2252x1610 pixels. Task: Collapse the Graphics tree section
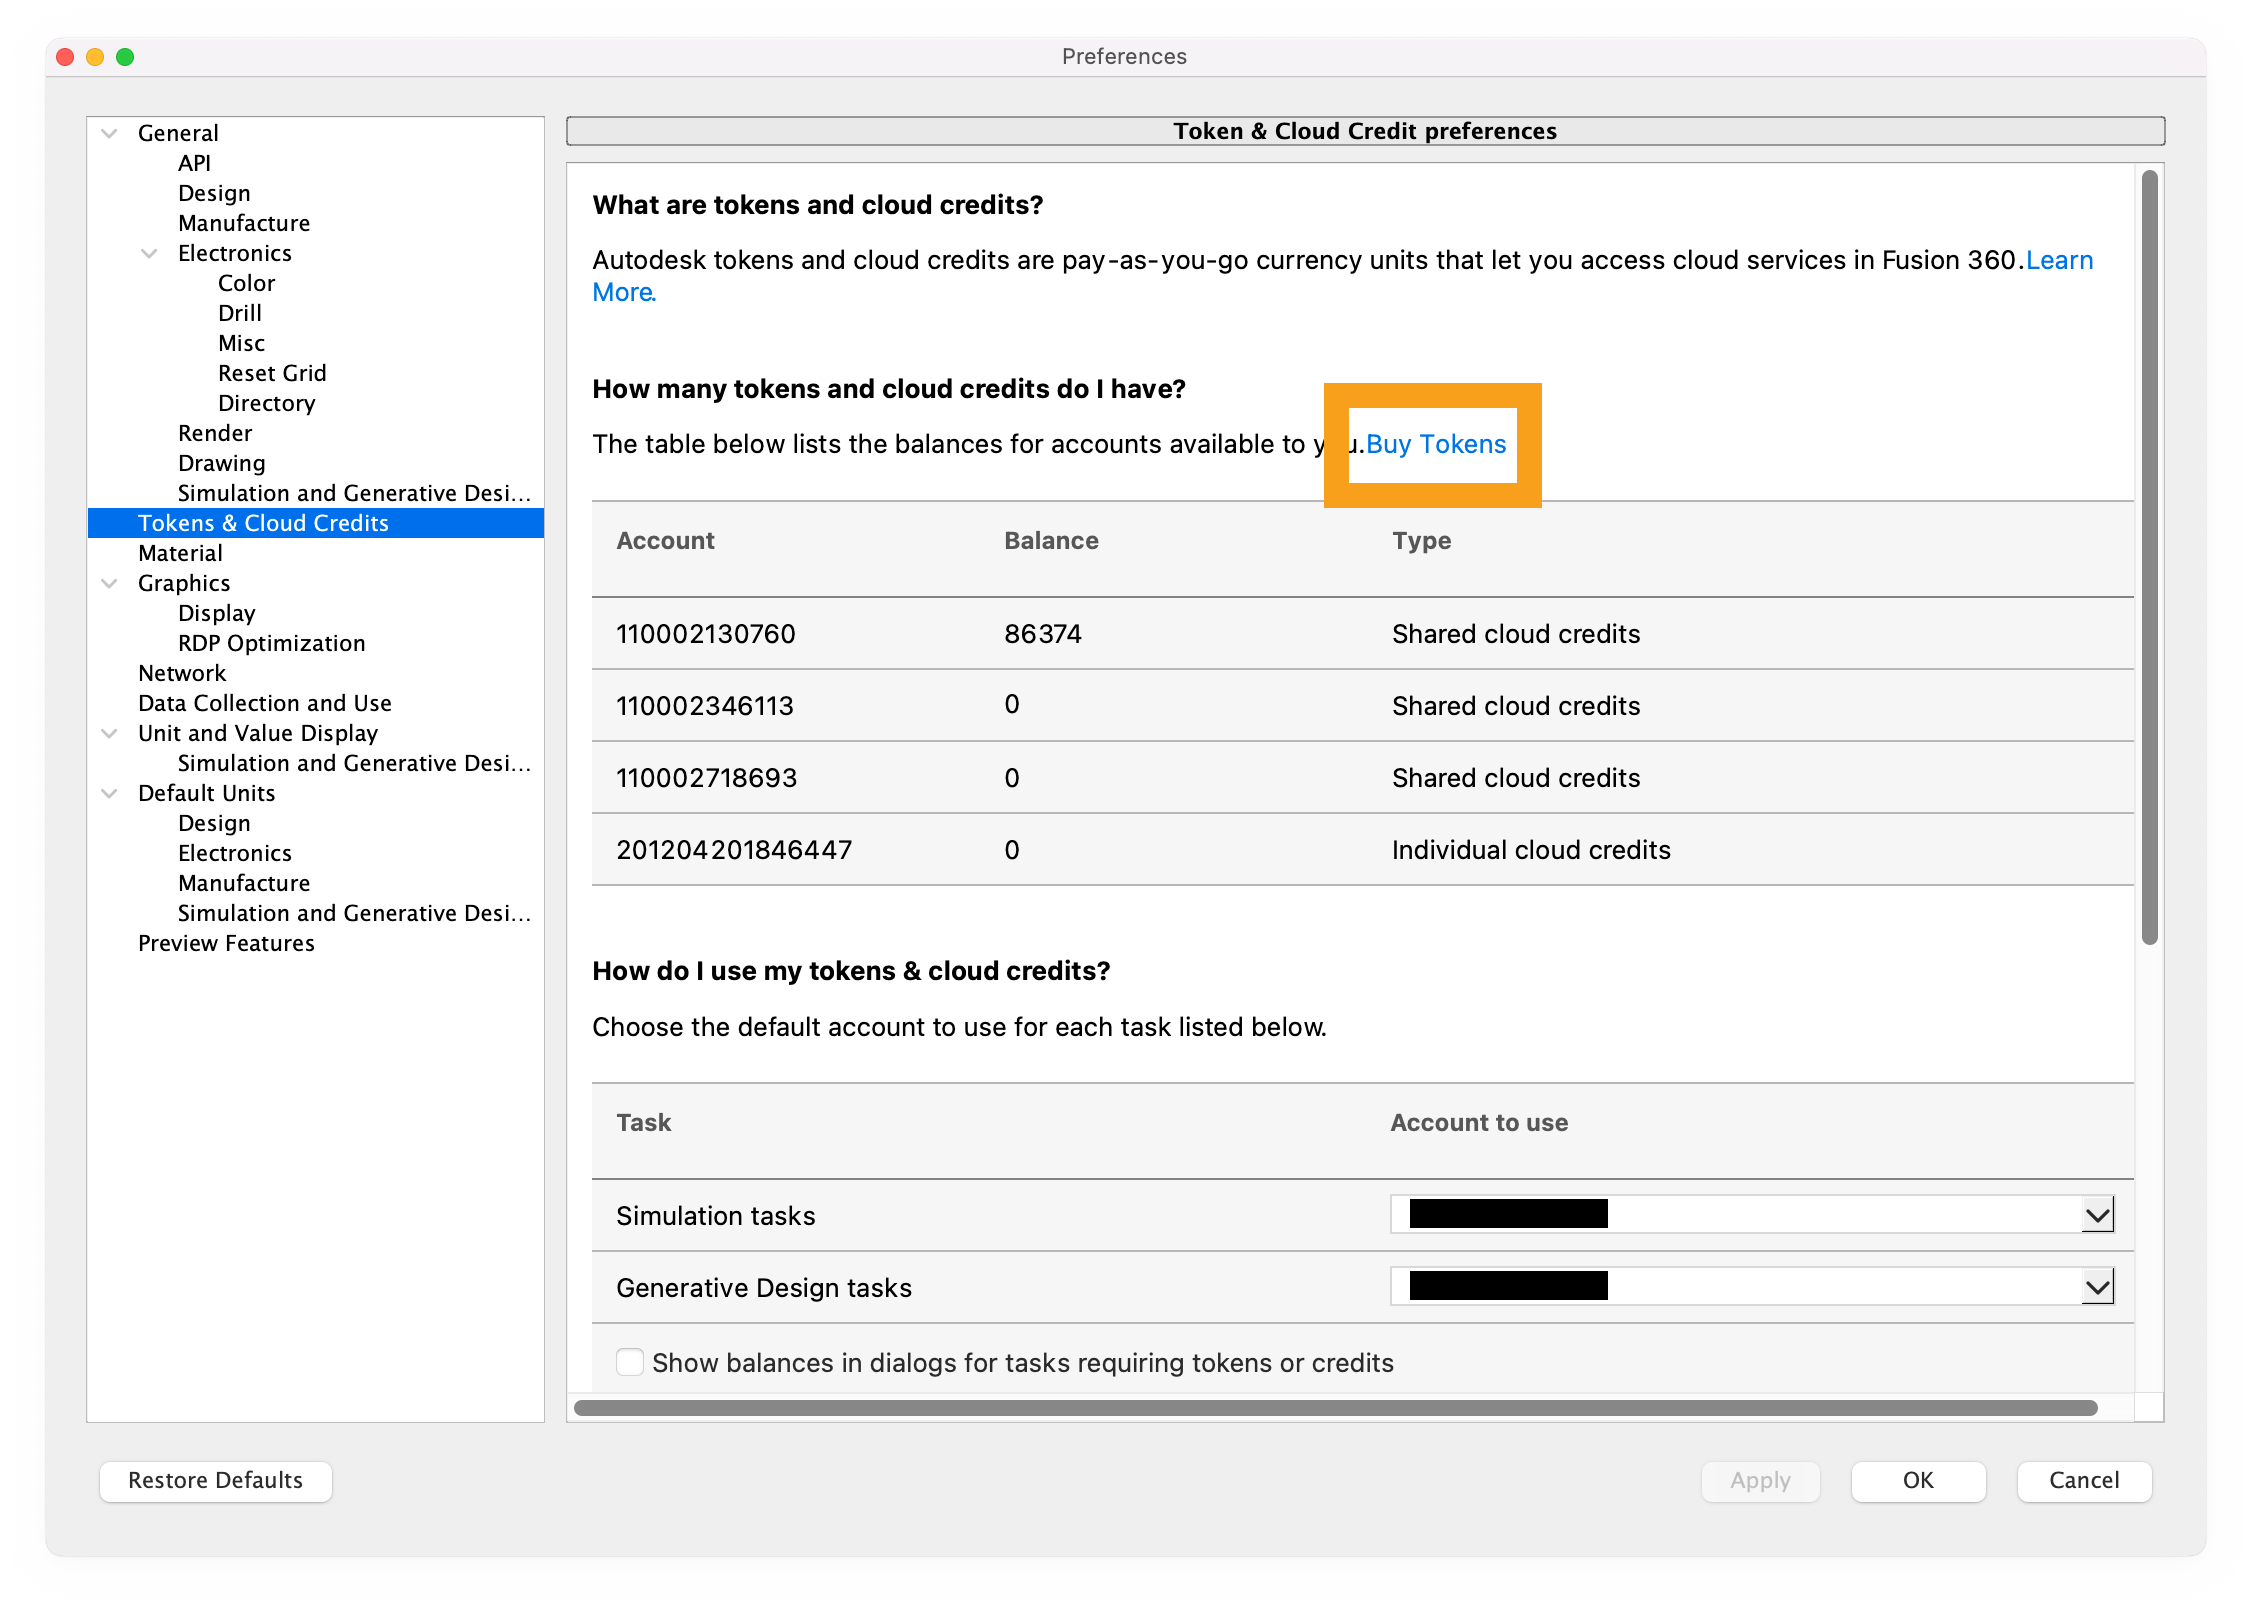pyautogui.click(x=110, y=583)
